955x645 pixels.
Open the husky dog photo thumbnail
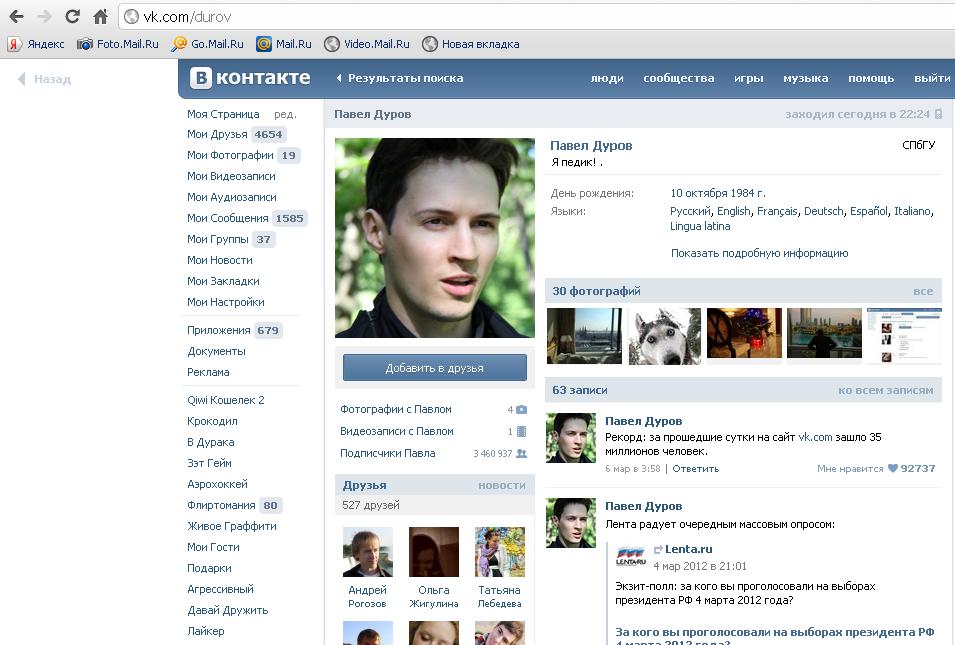click(x=664, y=336)
